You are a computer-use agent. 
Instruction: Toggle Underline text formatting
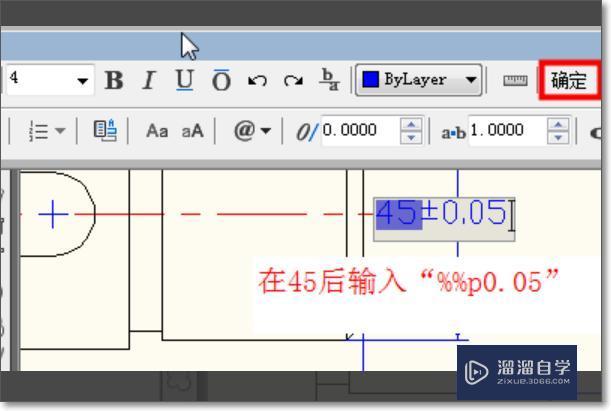[x=184, y=81]
